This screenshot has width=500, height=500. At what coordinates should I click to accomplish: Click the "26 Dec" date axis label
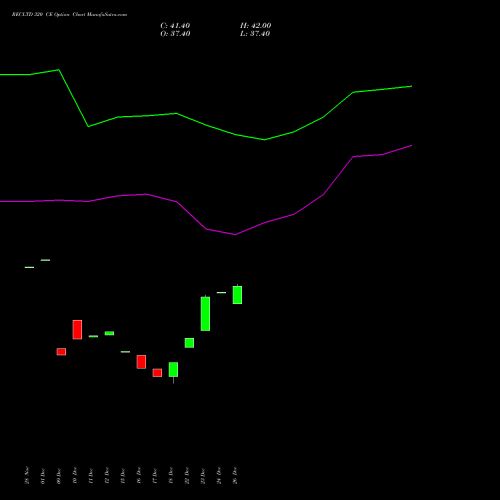pos(235,475)
